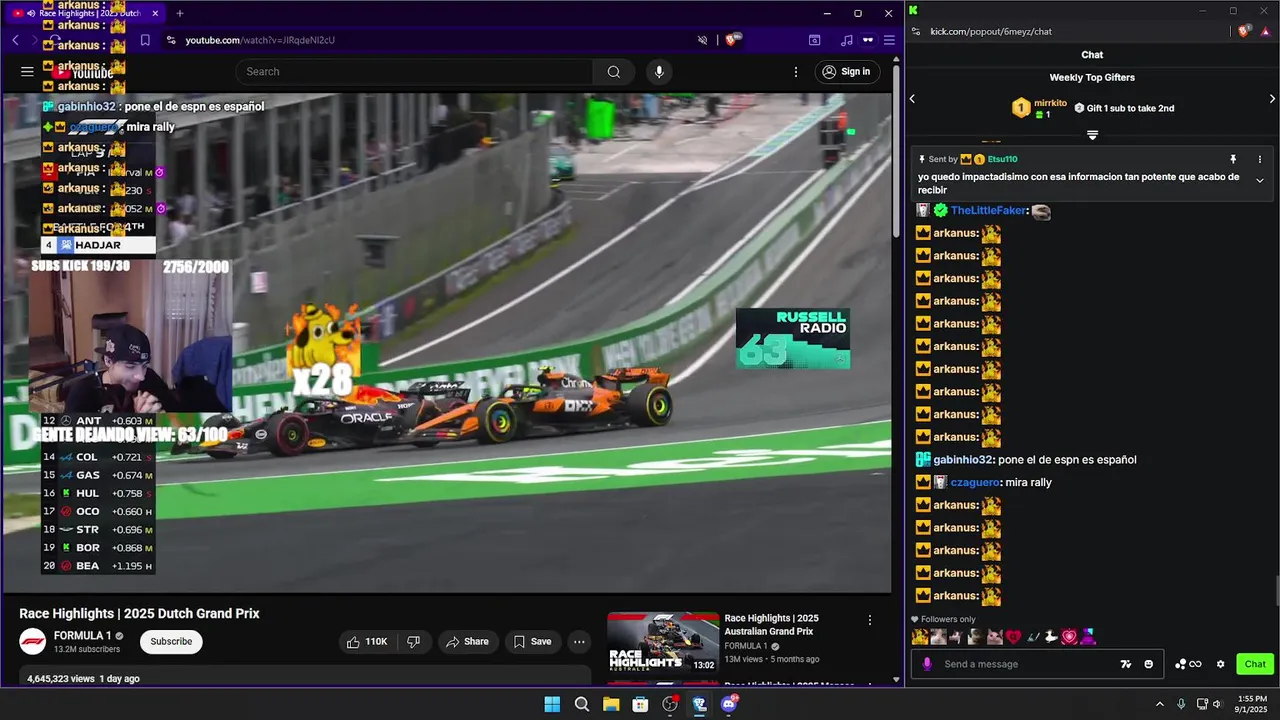Save the video to a playlist
Viewport: 1280px width, 720px height.
[x=532, y=641]
